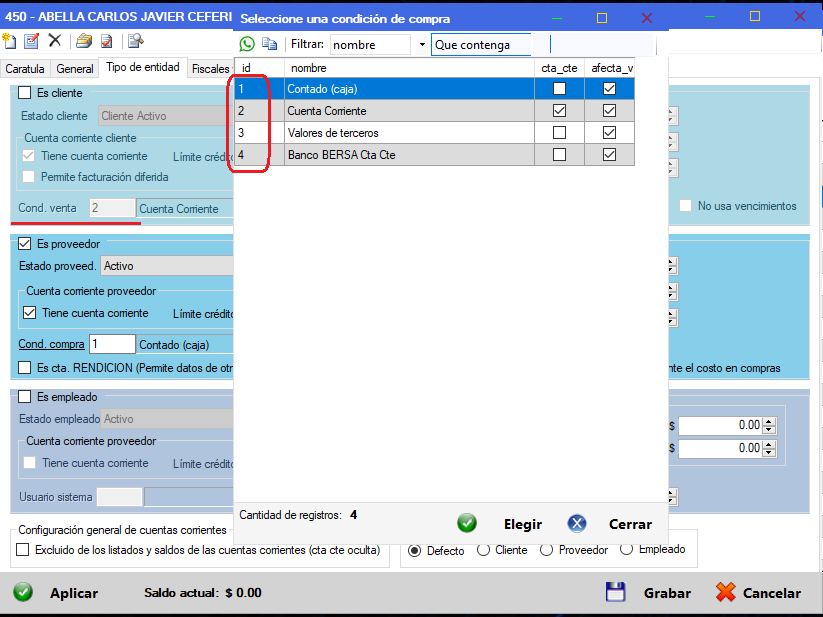
Task: Click the floppy disk Grabar icon
Action: click(615, 592)
